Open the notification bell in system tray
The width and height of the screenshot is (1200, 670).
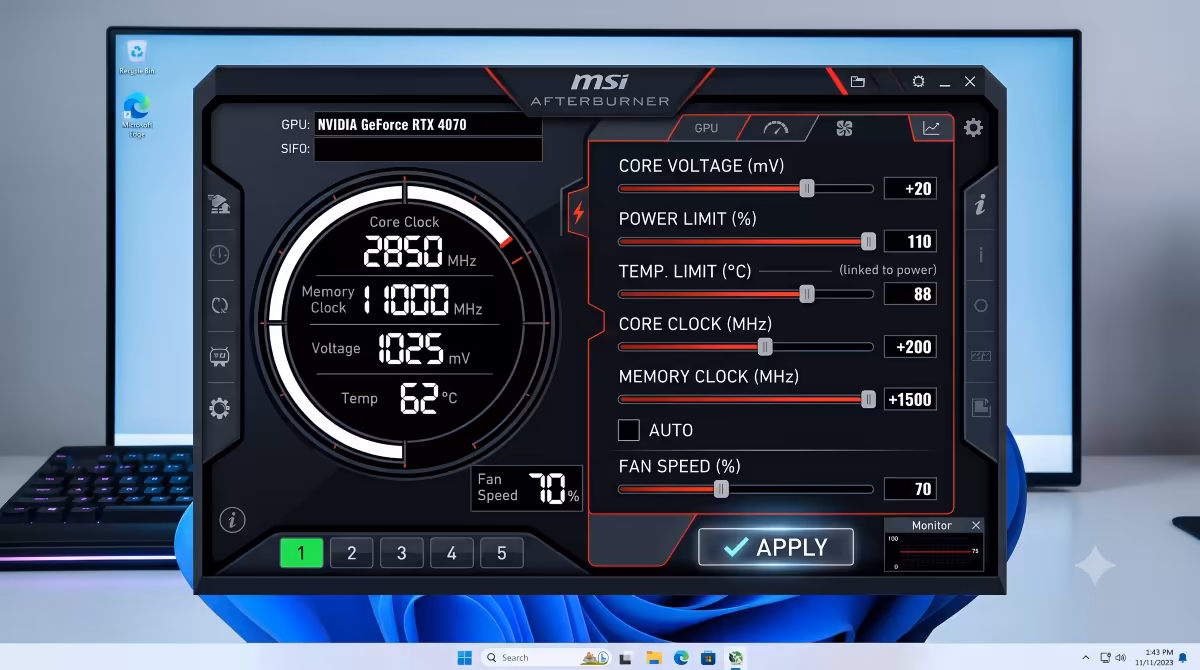pyautogui.click(x=1182, y=657)
